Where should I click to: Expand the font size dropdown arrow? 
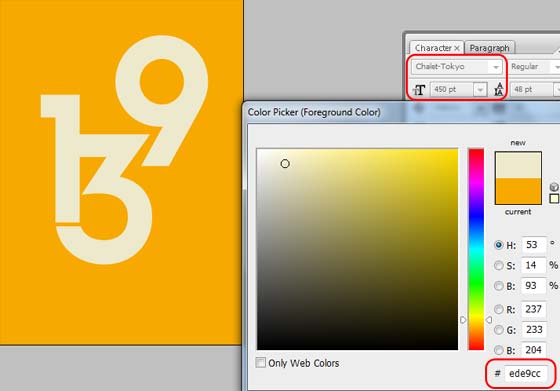[480, 90]
